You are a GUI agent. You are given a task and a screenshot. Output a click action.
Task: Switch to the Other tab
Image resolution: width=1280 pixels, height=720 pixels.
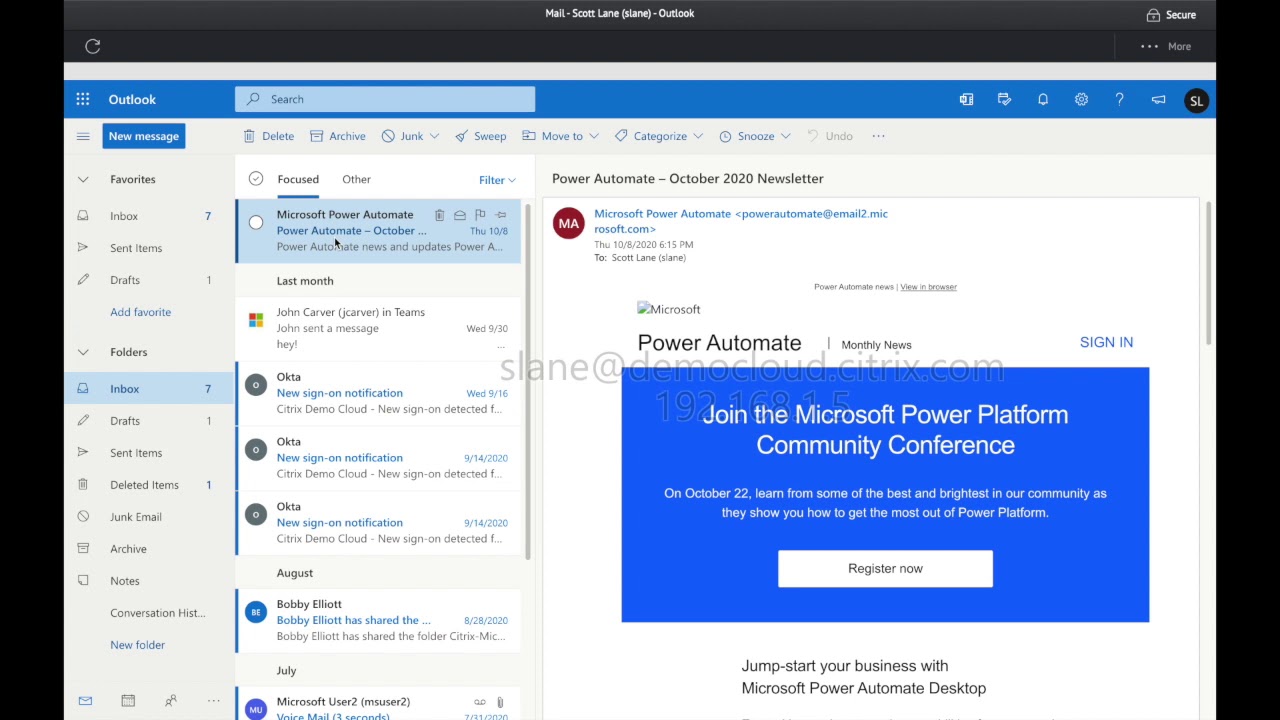click(x=356, y=179)
